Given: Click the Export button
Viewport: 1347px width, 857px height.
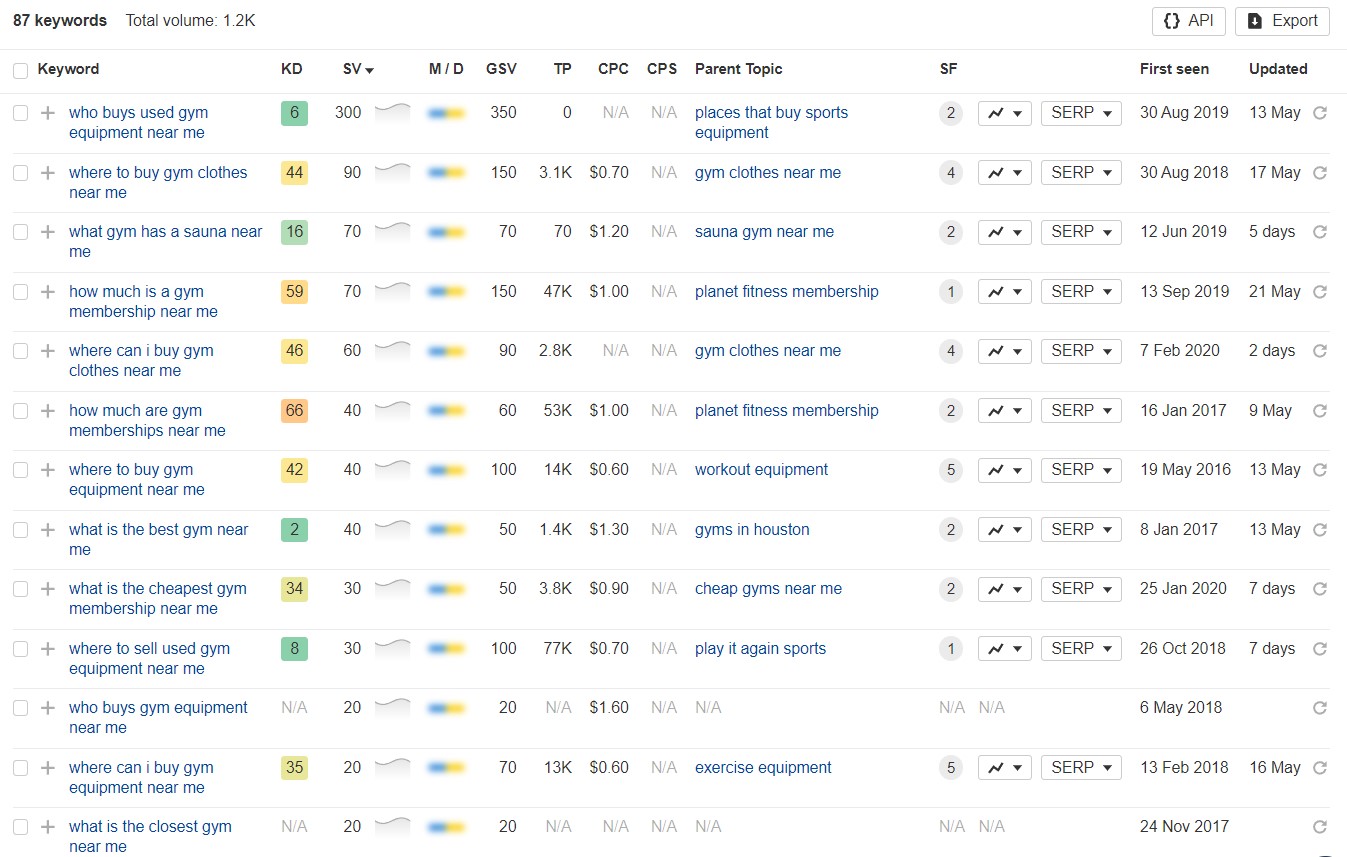Looking at the screenshot, I should click(x=1282, y=21).
